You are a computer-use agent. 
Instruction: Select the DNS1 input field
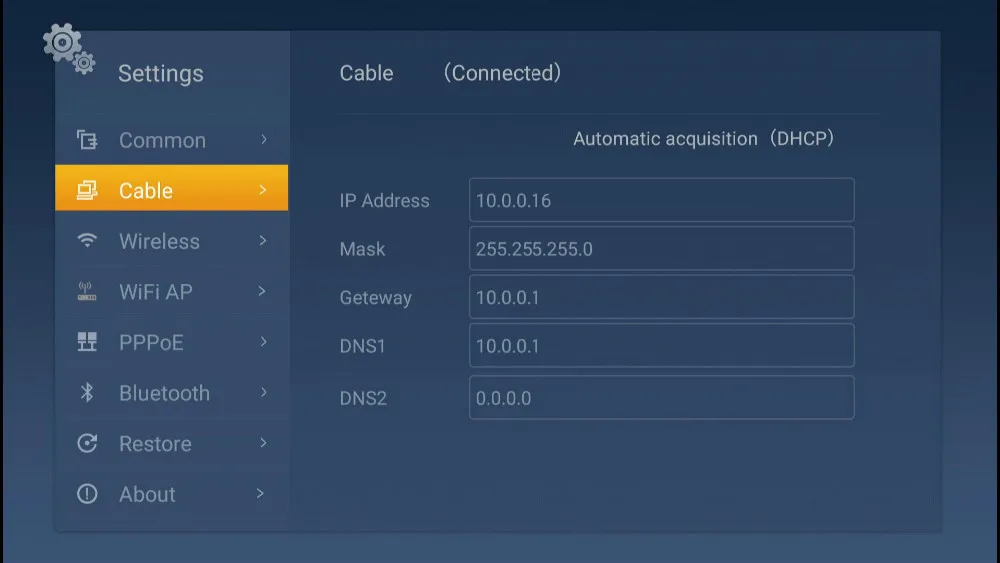(x=661, y=346)
